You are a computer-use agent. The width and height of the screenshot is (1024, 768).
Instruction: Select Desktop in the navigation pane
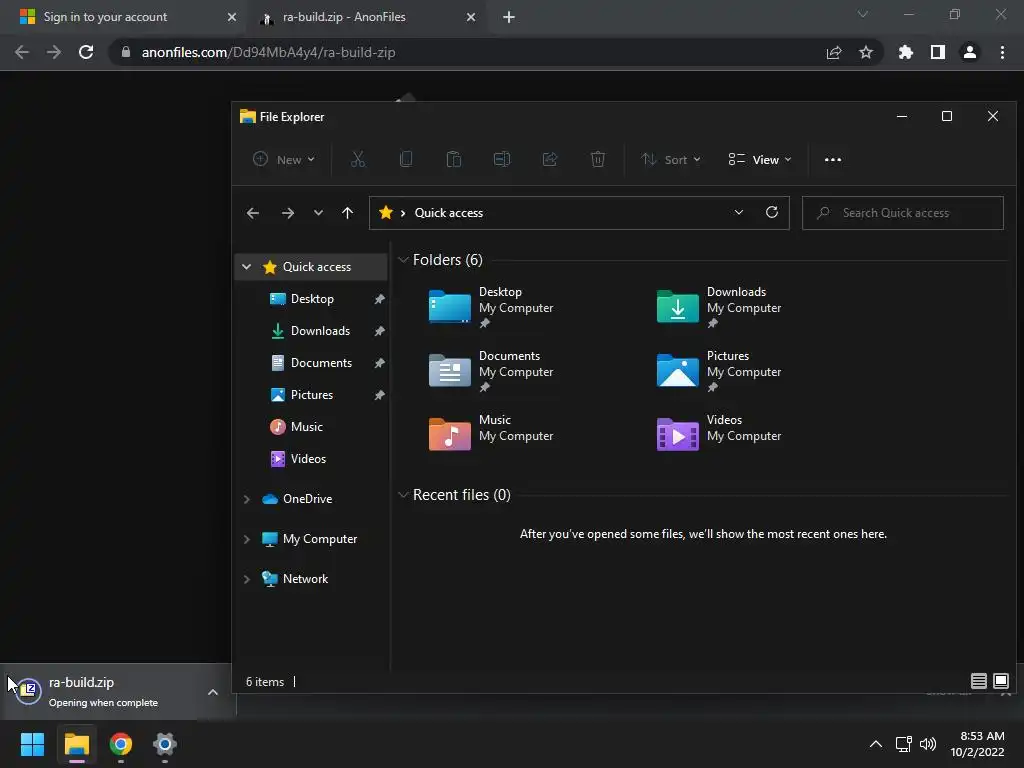(312, 298)
